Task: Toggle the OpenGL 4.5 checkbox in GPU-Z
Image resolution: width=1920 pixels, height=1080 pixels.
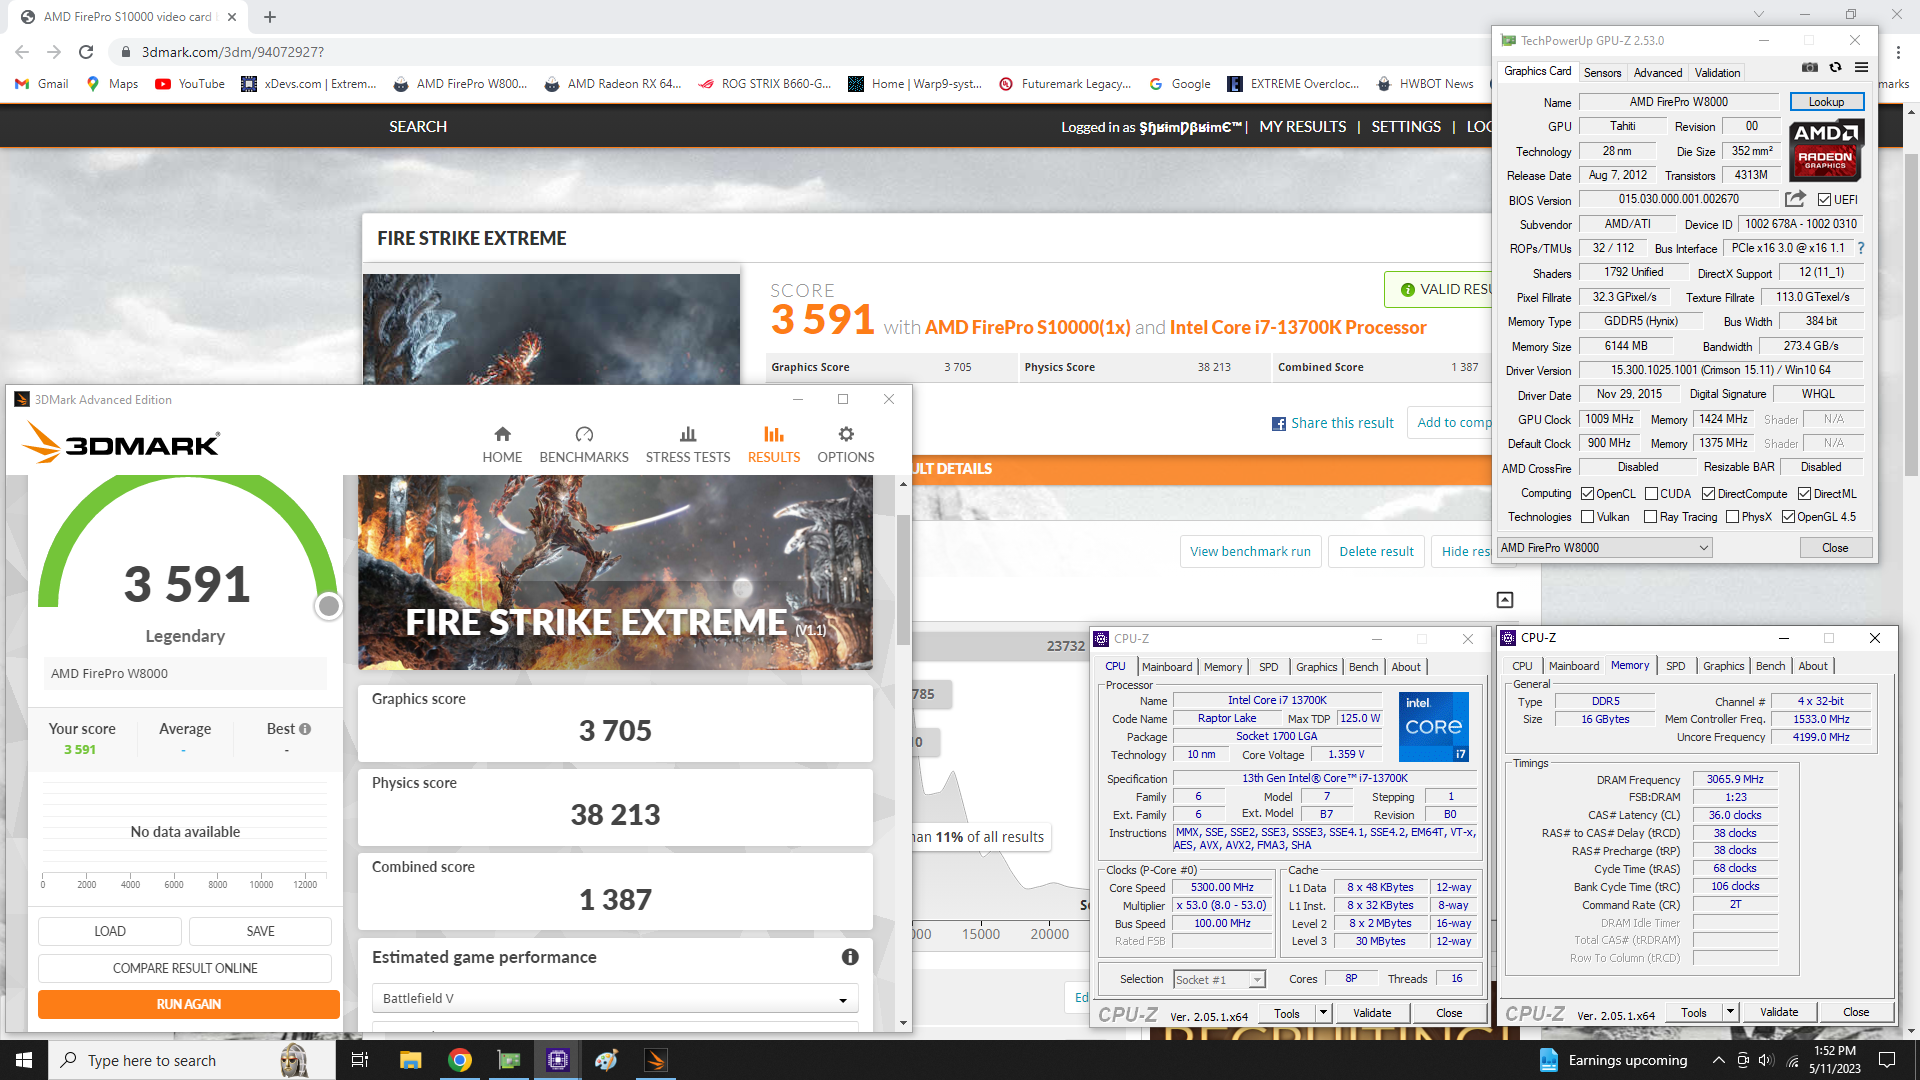Action: click(1789, 517)
